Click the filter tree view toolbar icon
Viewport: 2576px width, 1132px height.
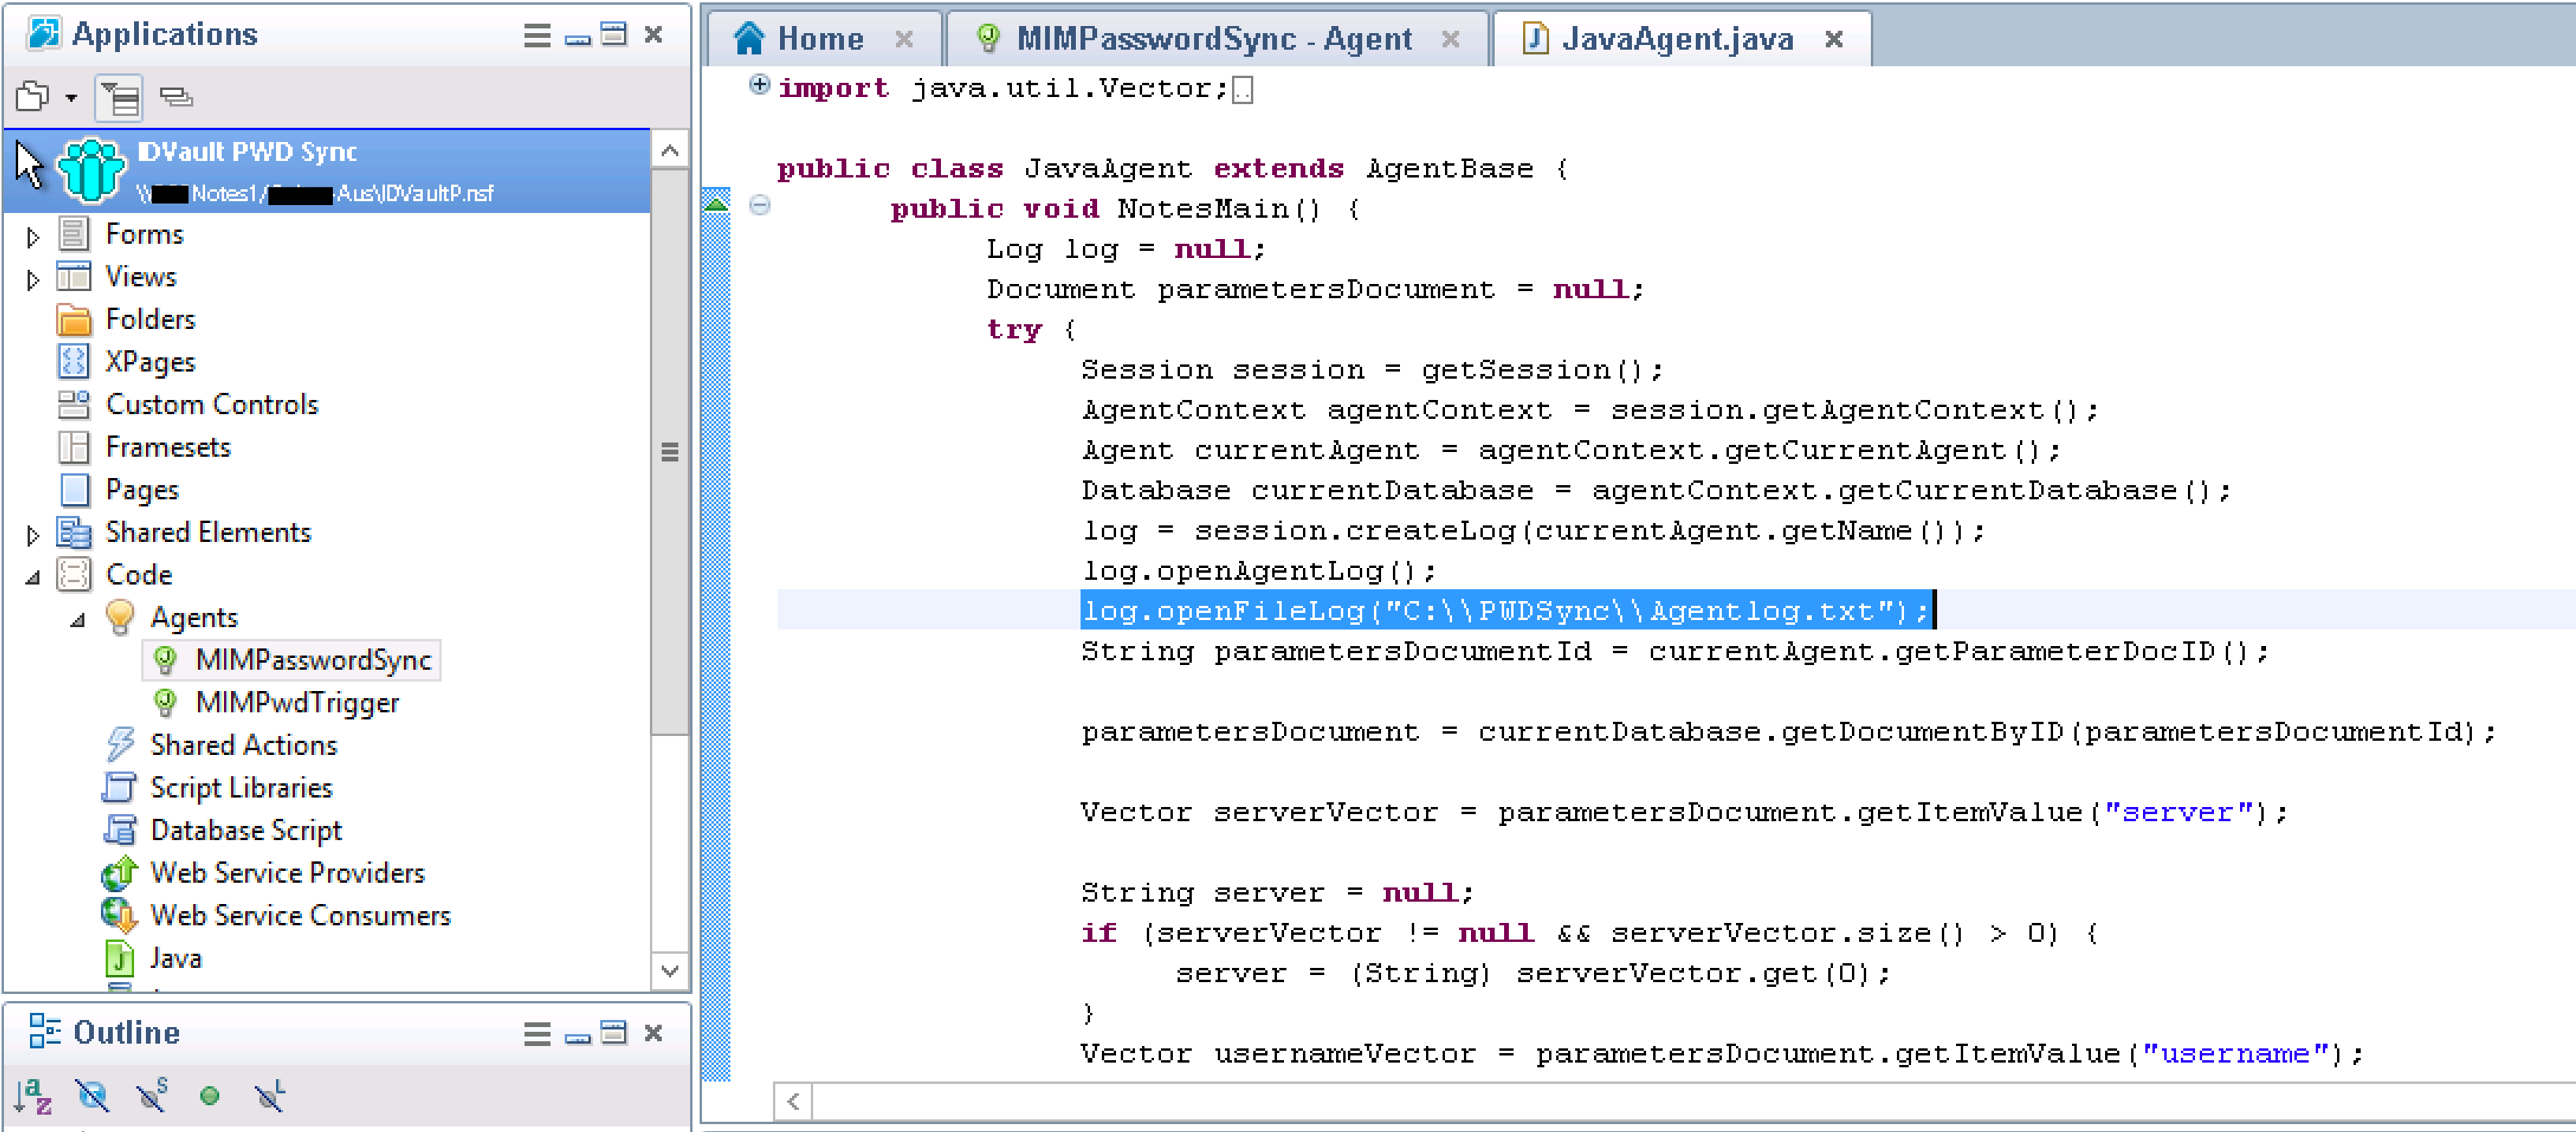(119, 98)
